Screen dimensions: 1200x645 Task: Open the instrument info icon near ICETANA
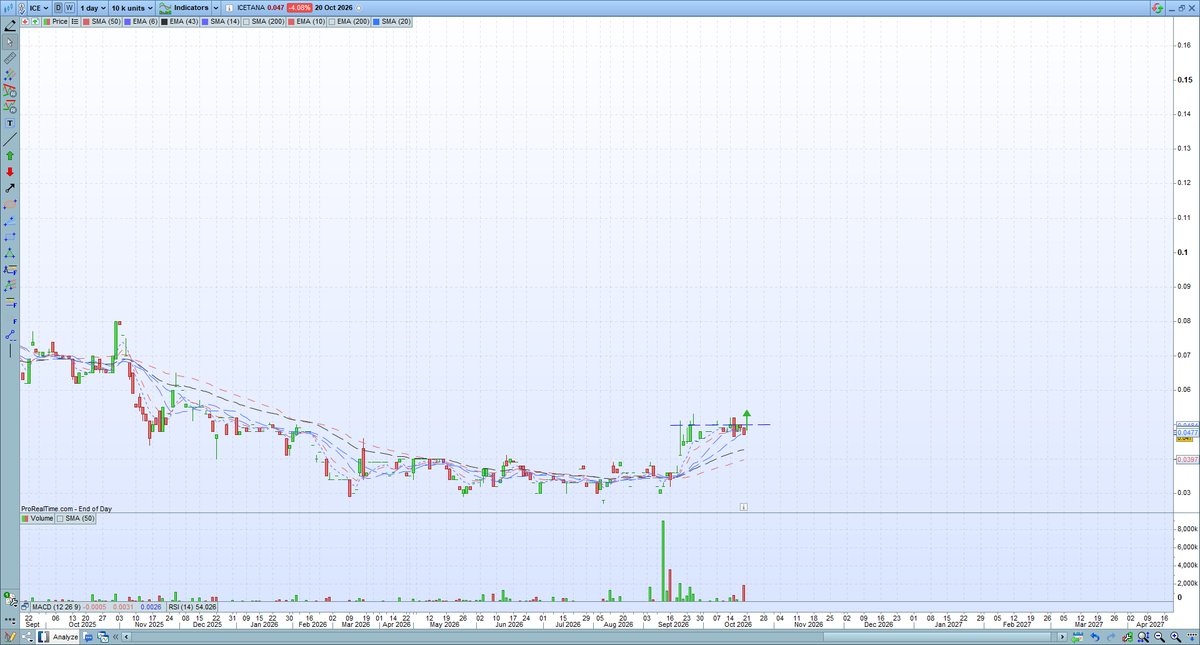click(x=229, y=8)
